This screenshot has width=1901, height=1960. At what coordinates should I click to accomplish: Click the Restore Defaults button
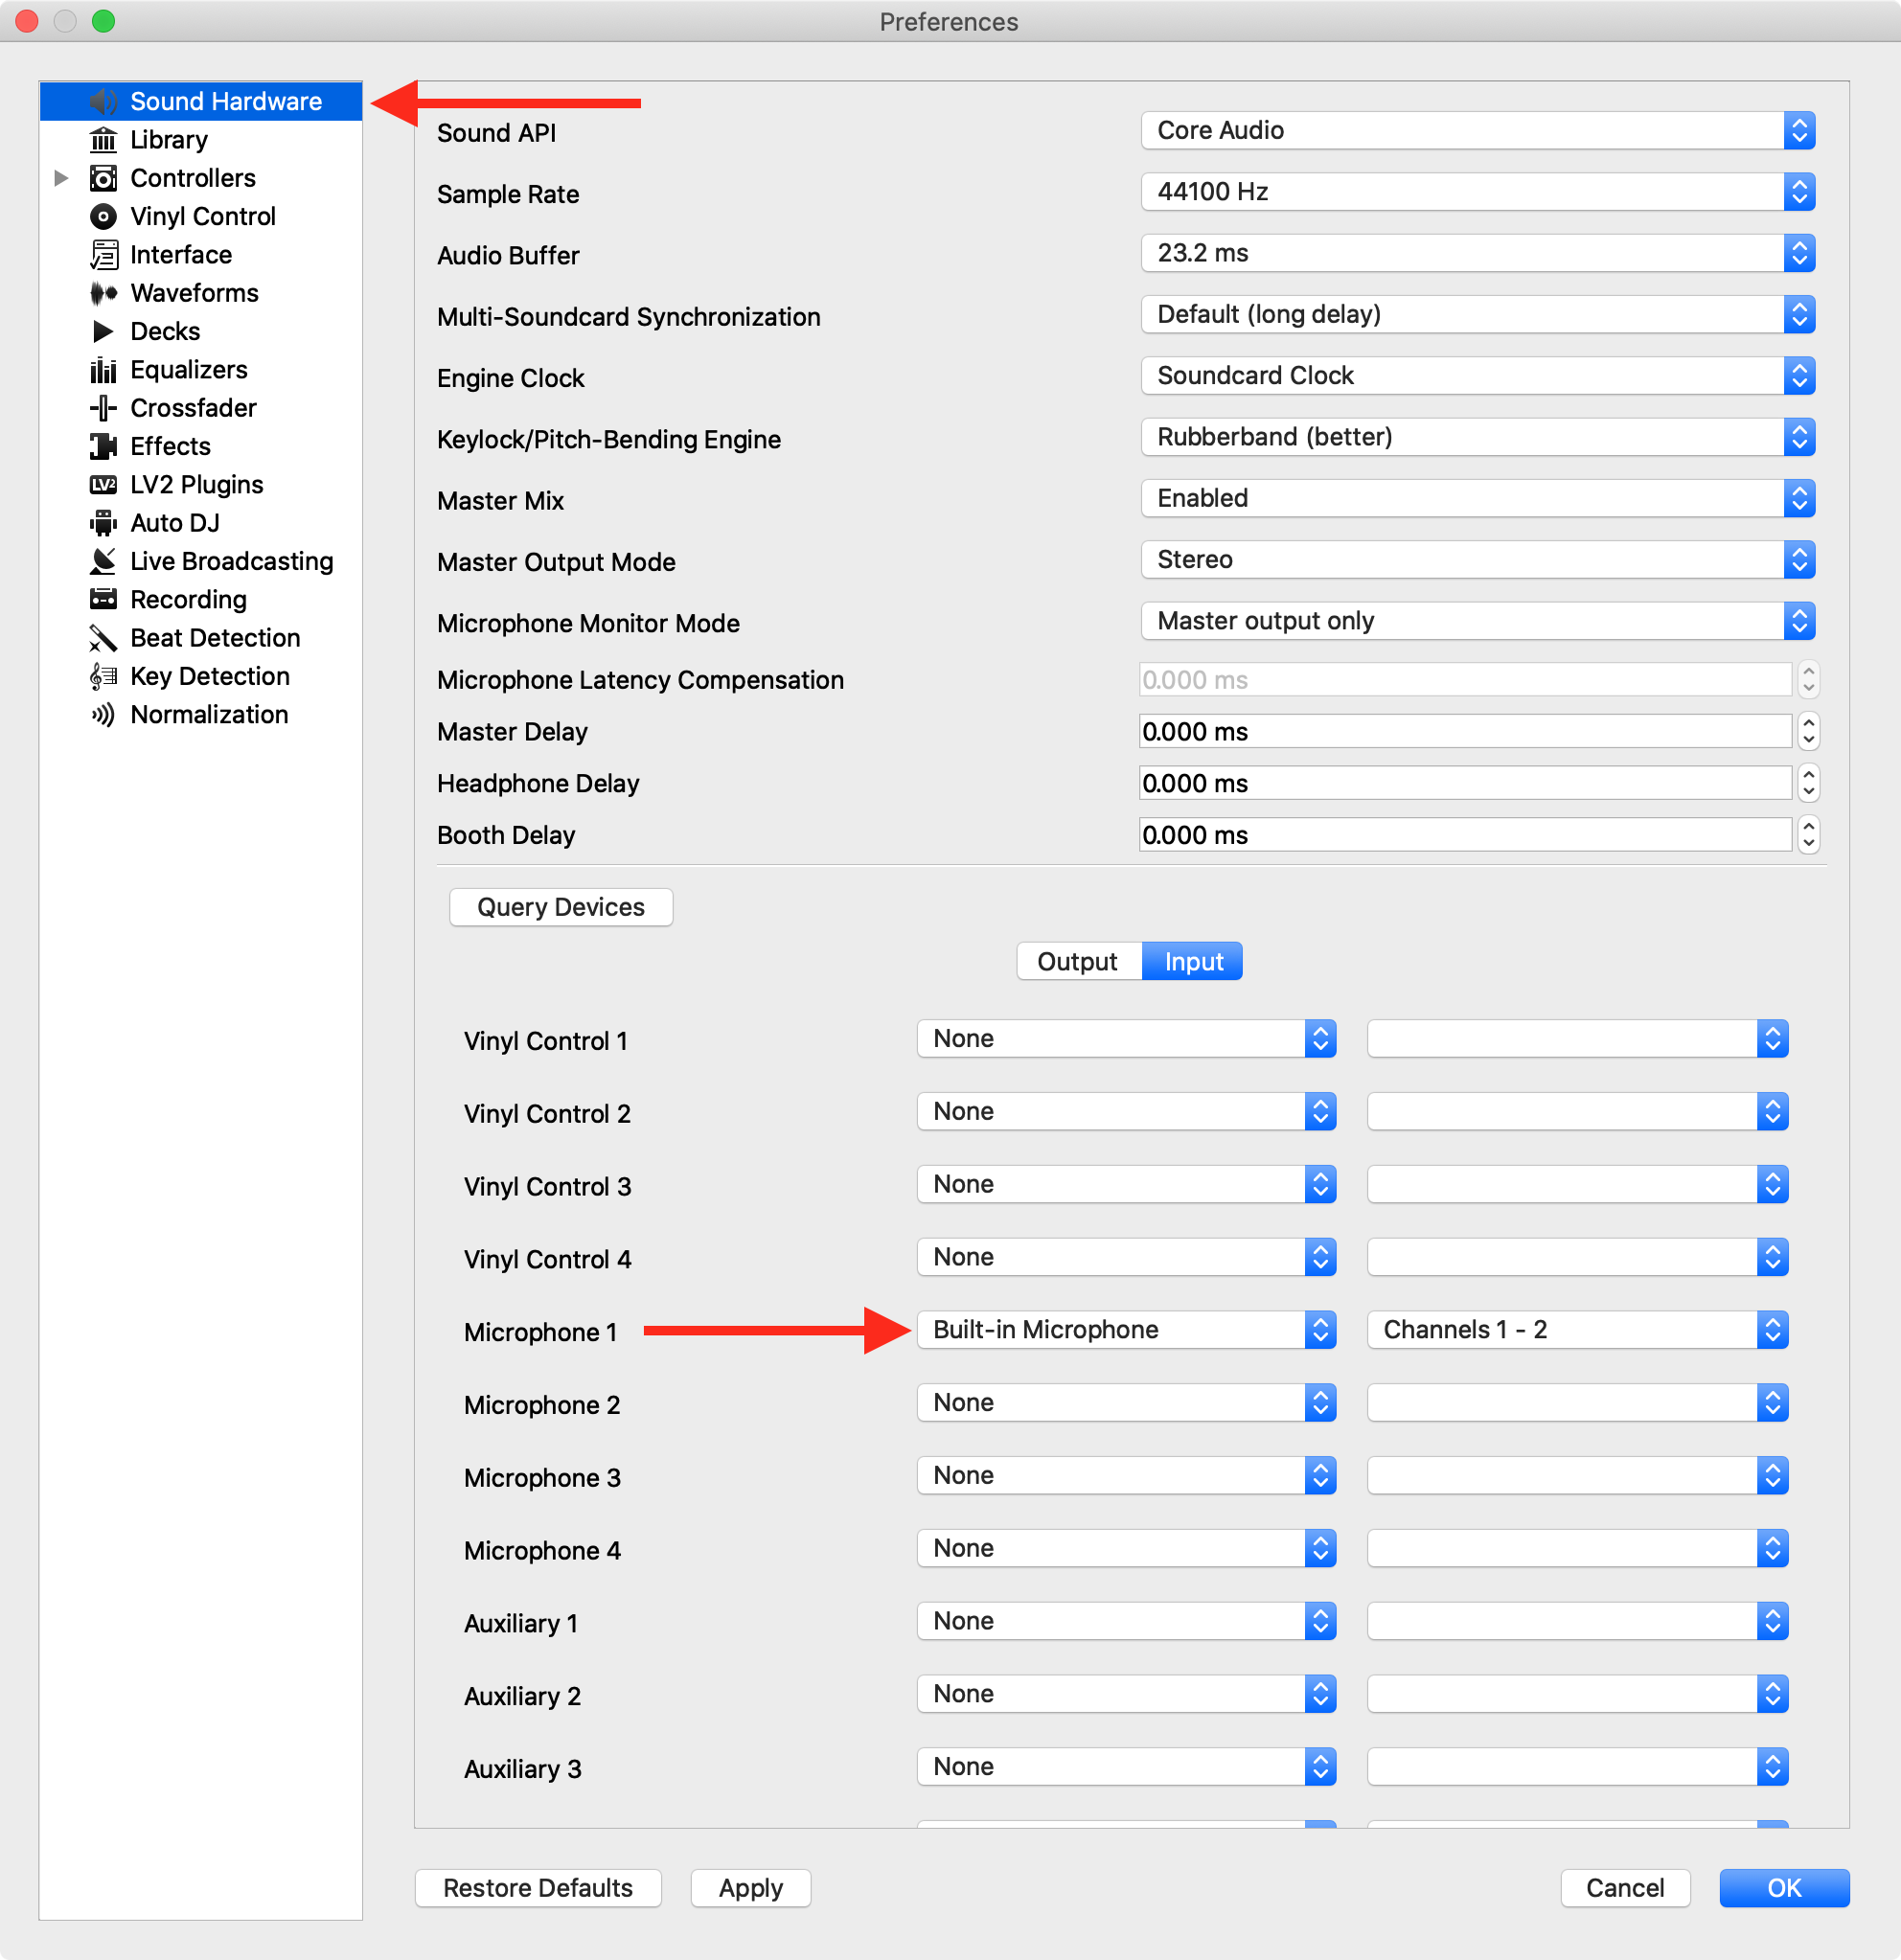click(x=538, y=1888)
